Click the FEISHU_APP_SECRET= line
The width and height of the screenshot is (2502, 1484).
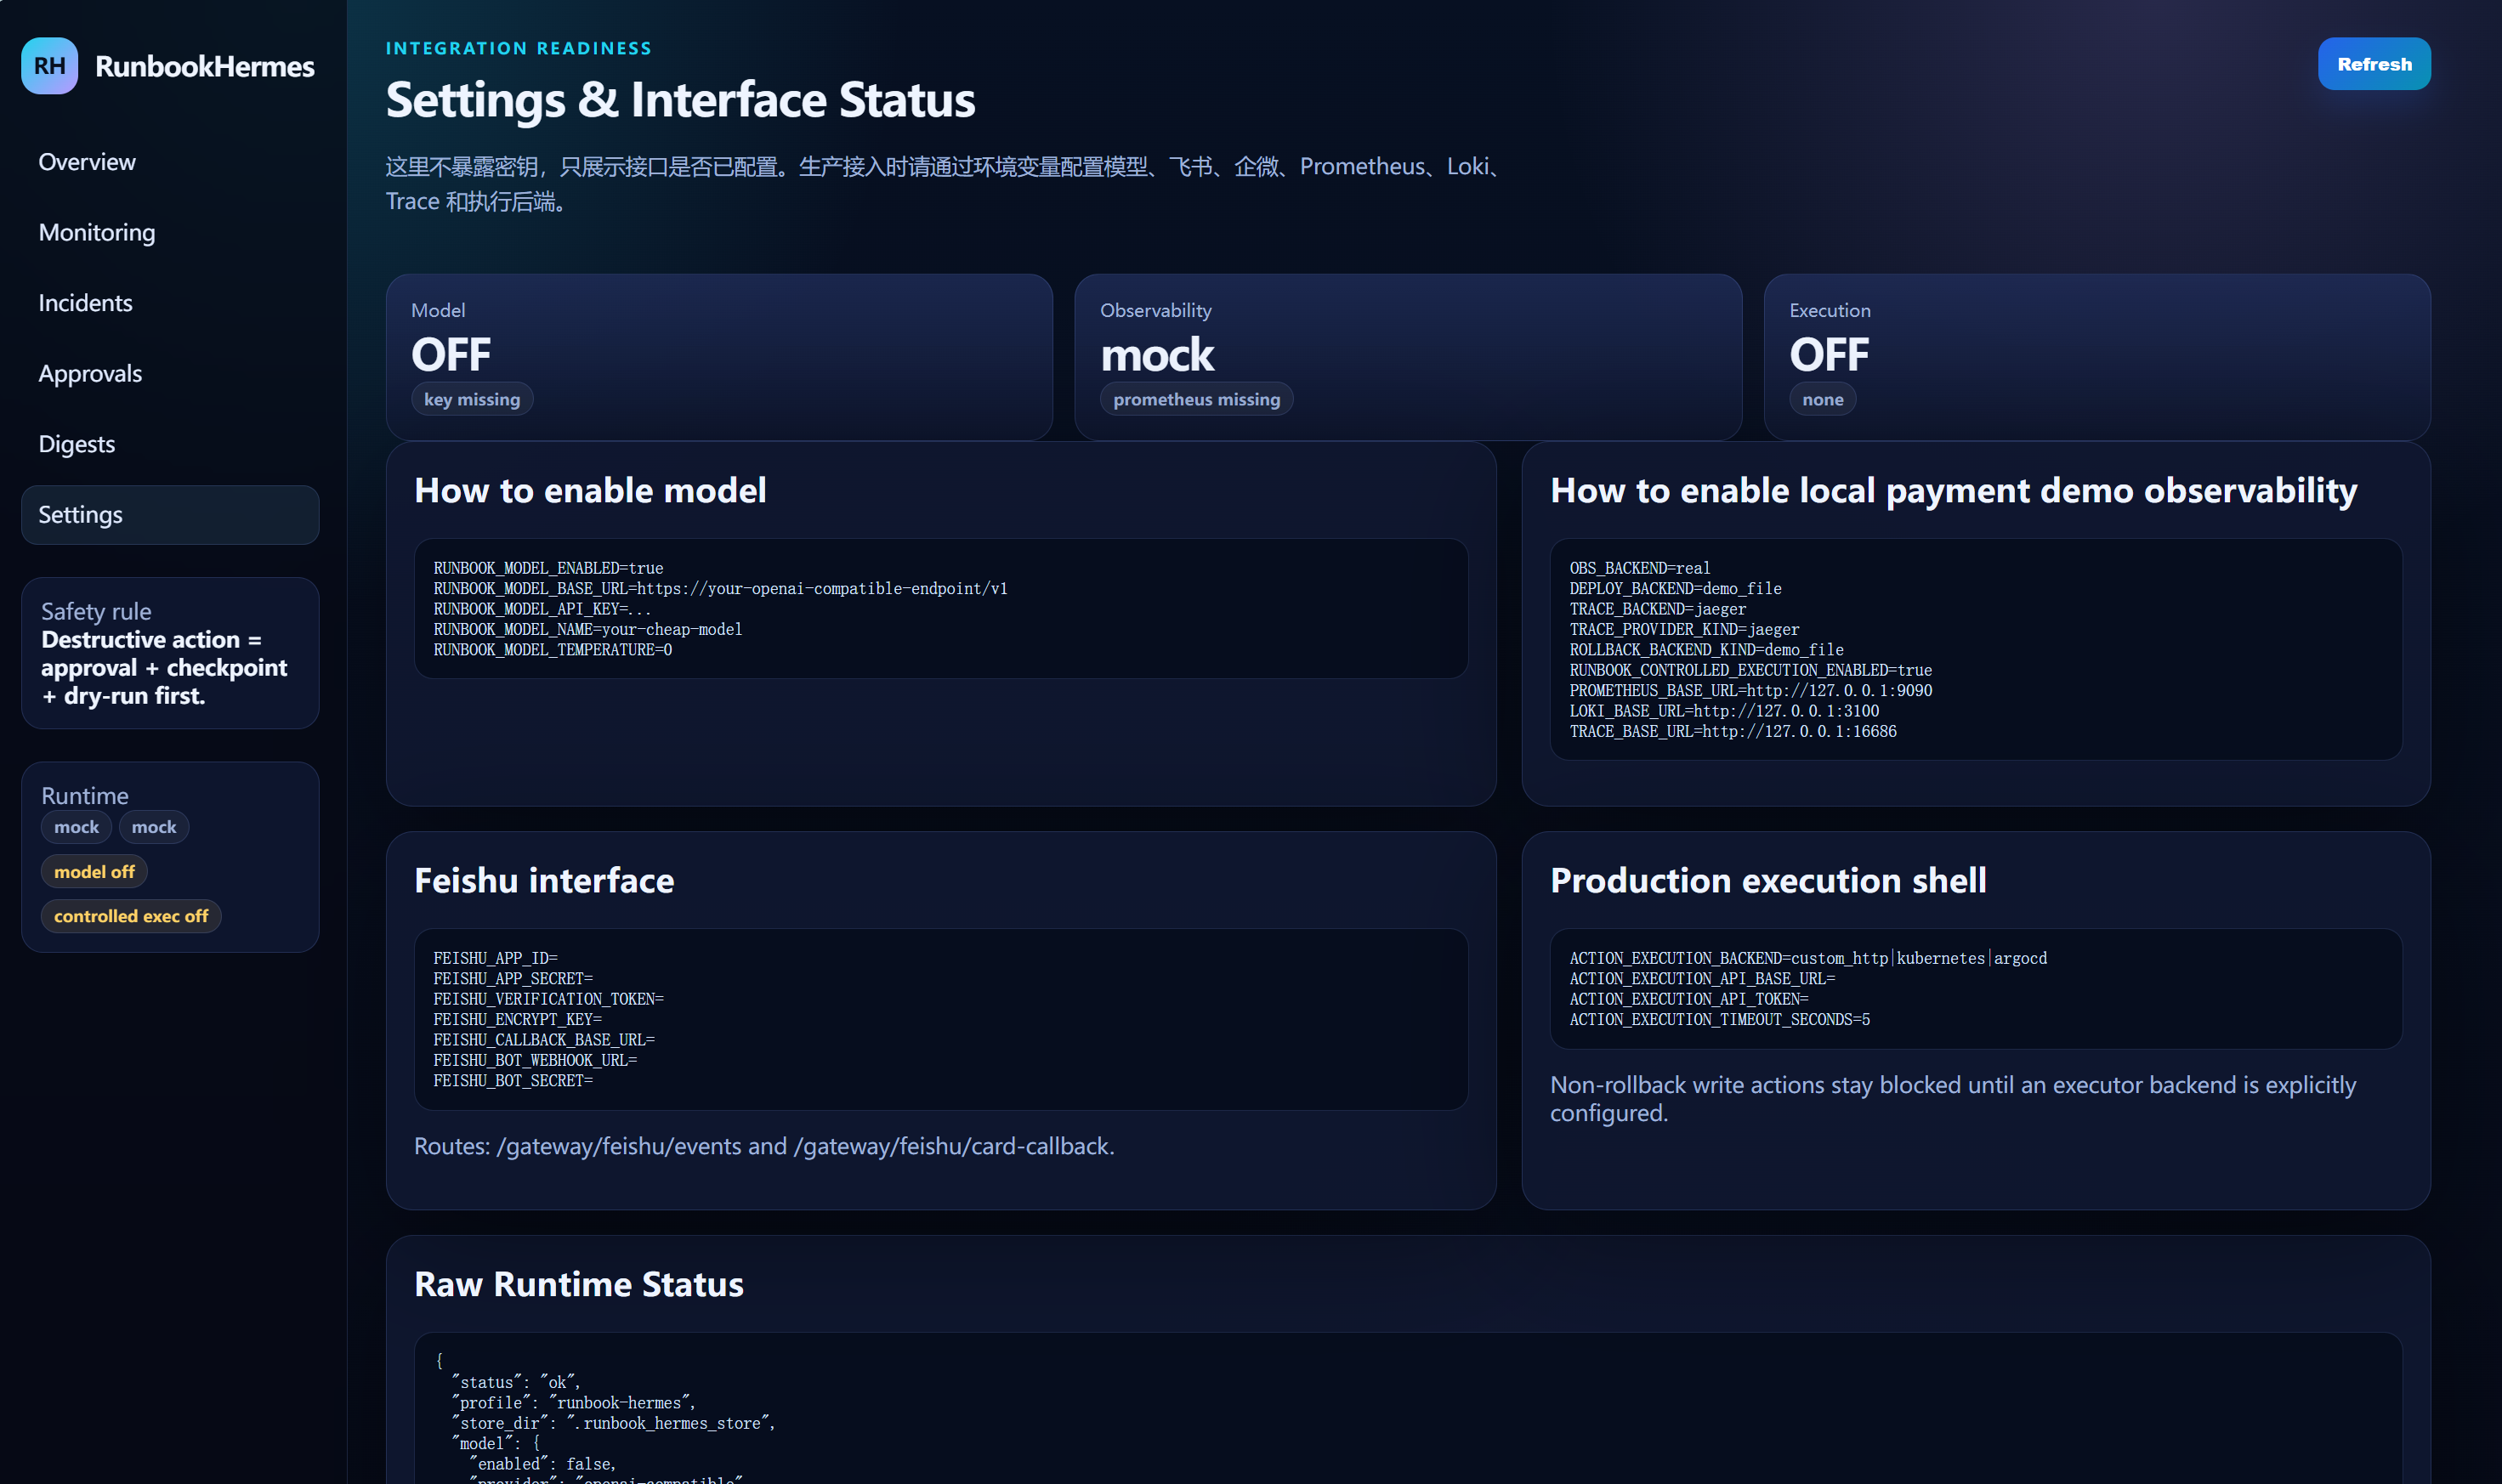point(513,979)
